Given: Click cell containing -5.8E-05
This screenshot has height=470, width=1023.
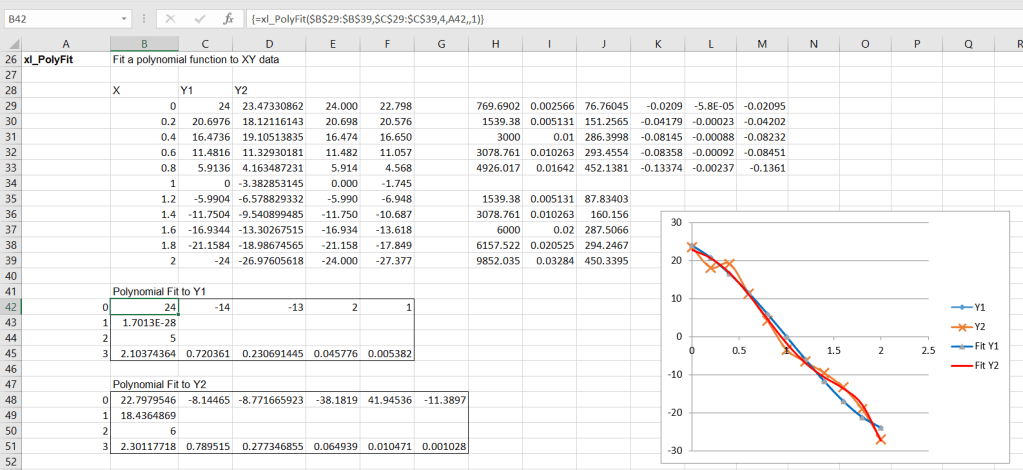Looking at the screenshot, I should click(x=710, y=106).
